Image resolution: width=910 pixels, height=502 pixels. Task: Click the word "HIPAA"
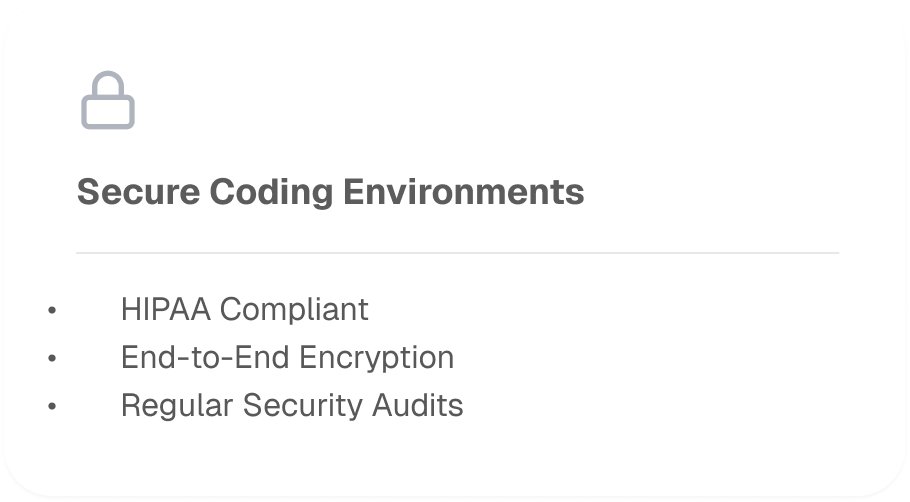tap(166, 309)
